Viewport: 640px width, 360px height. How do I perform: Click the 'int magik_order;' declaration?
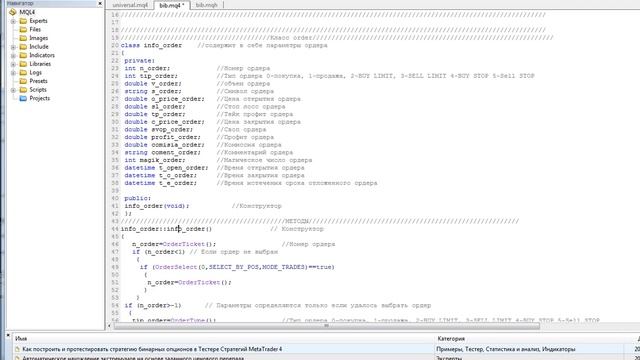pos(155,160)
